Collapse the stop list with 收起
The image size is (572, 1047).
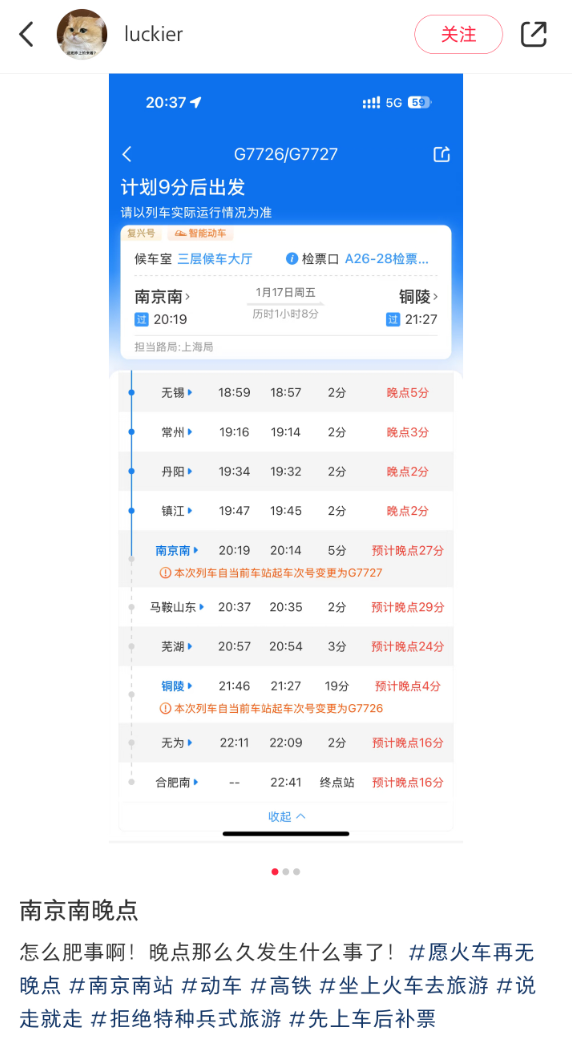tap(286, 816)
